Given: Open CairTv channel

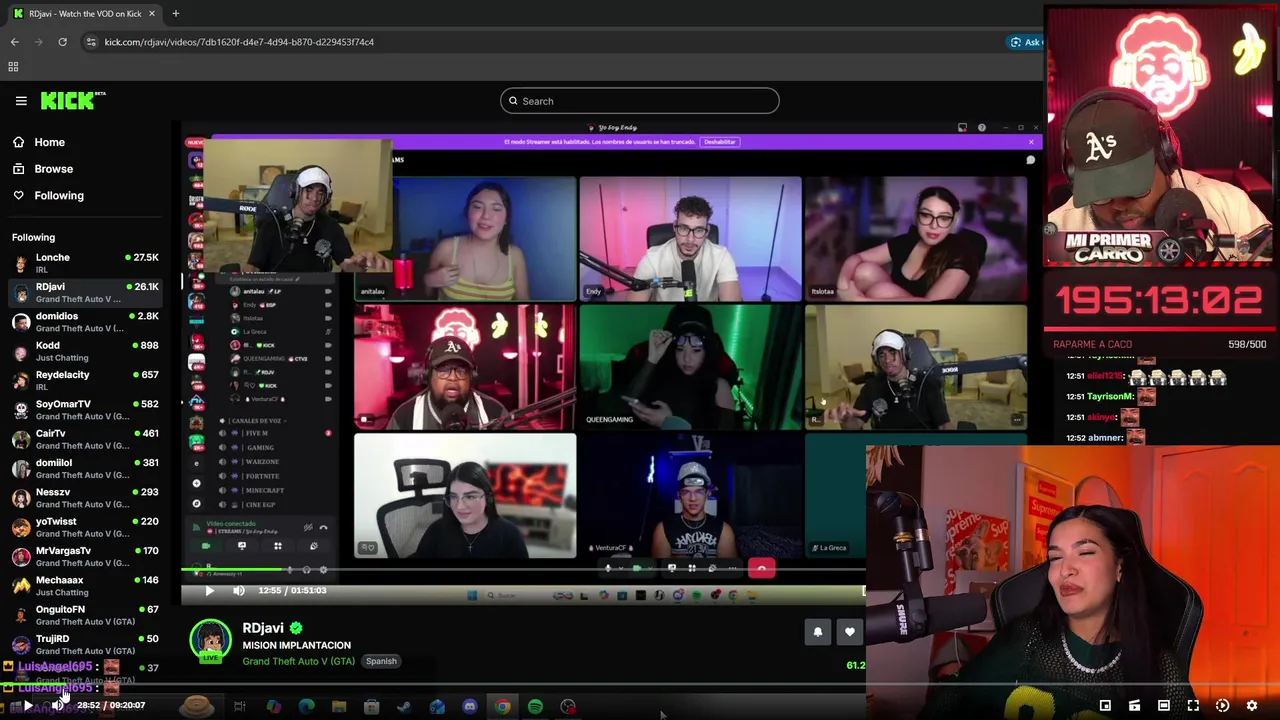Looking at the screenshot, I should point(85,439).
